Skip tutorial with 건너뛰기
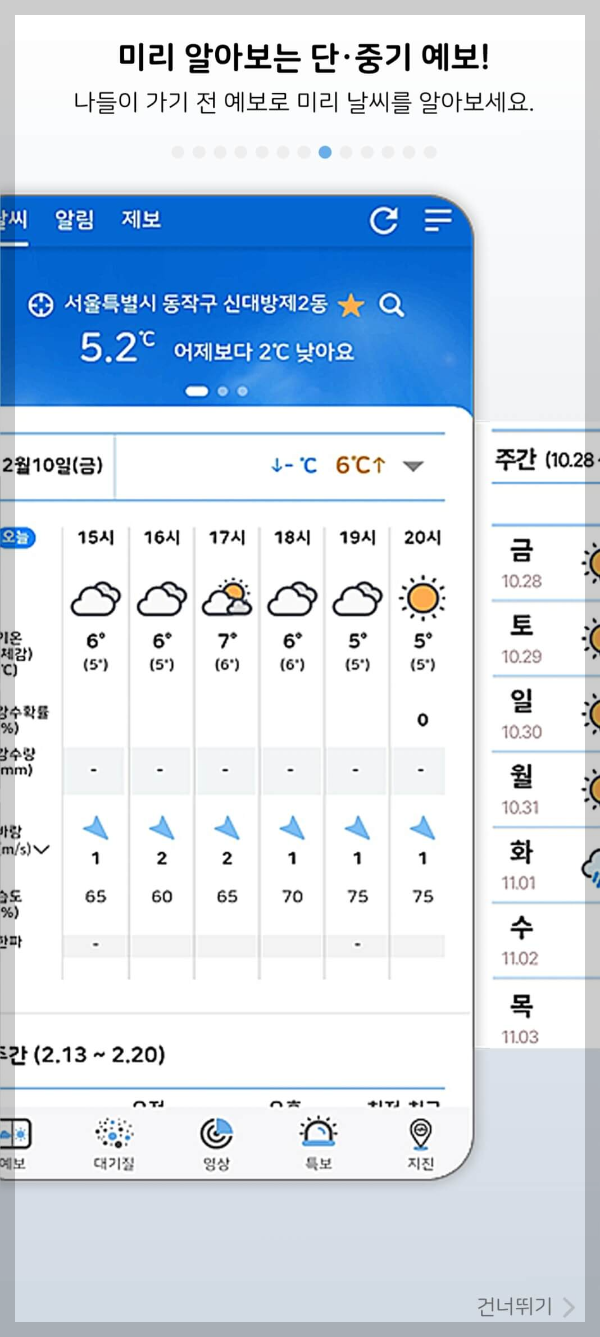Viewport: 600px width, 1337px height. tap(526, 1306)
